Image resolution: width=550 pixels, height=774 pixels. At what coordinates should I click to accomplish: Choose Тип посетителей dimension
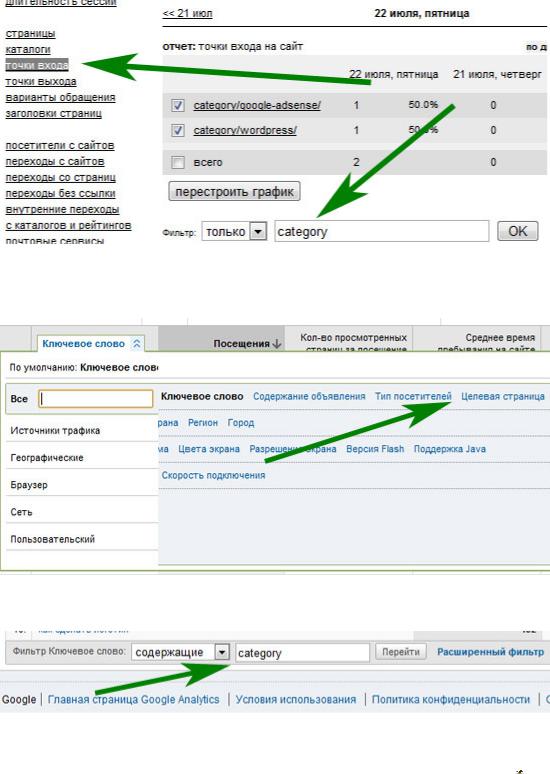pyautogui.click(x=413, y=396)
